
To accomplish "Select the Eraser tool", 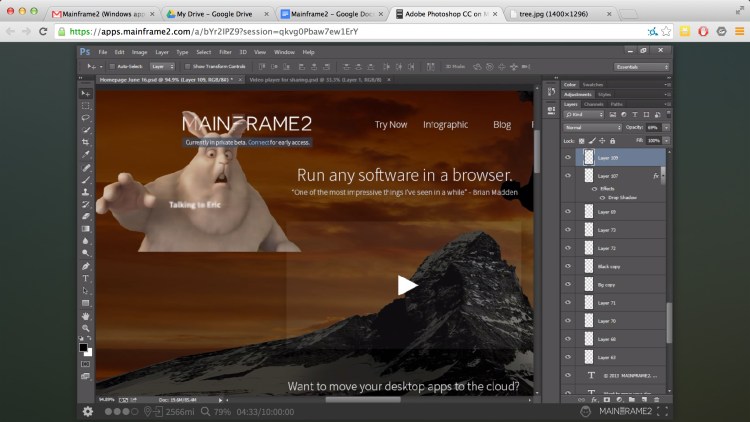I will 86,216.
